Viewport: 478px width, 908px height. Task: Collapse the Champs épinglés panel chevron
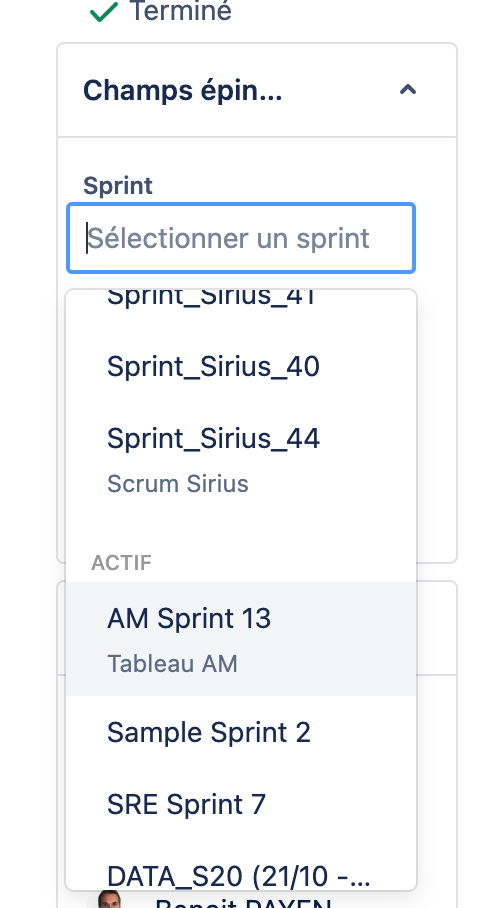point(408,90)
